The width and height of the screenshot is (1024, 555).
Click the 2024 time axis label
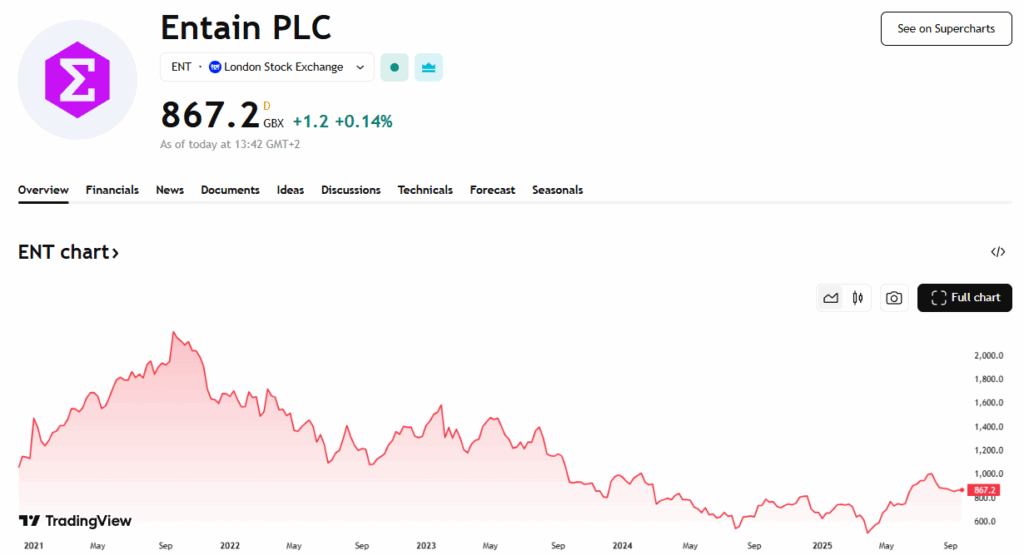click(x=622, y=545)
